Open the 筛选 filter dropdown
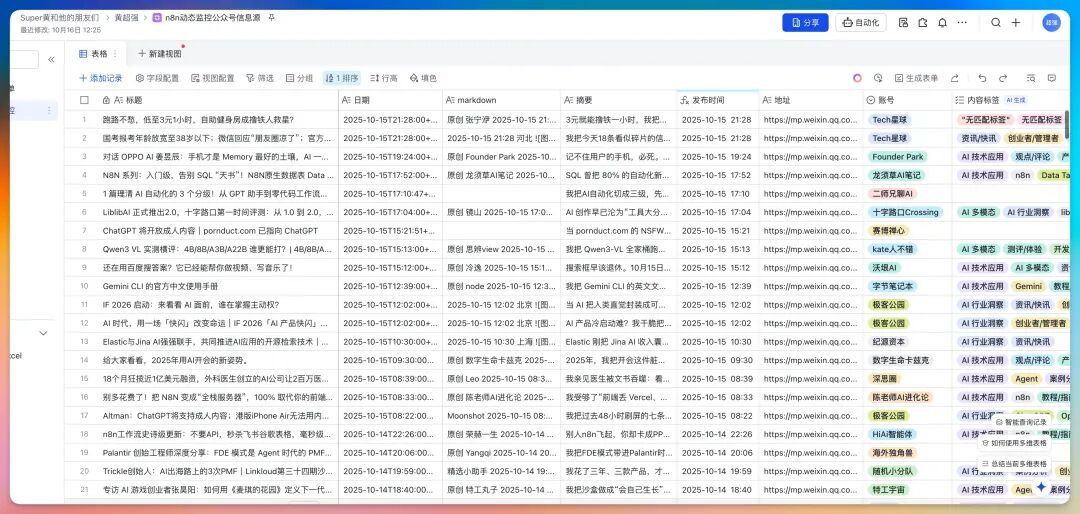Viewport: 1080px width, 514px height. (x=259, y=78)
